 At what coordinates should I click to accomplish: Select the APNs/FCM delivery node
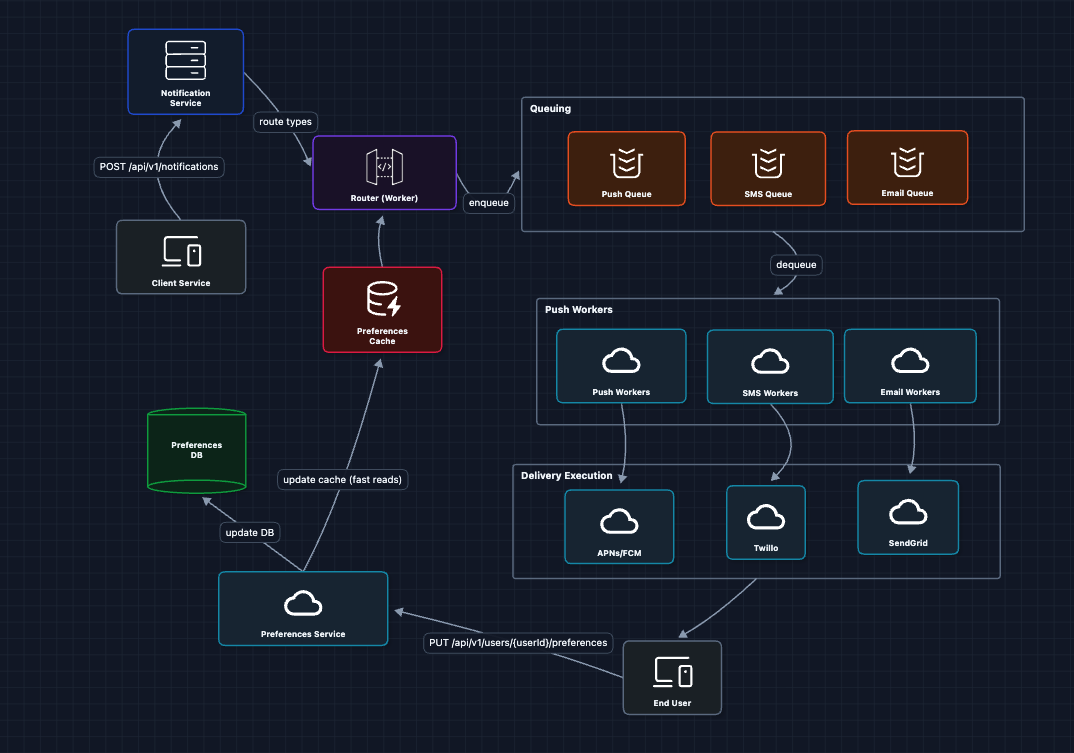pyautogui.click(x=619, y=527)
